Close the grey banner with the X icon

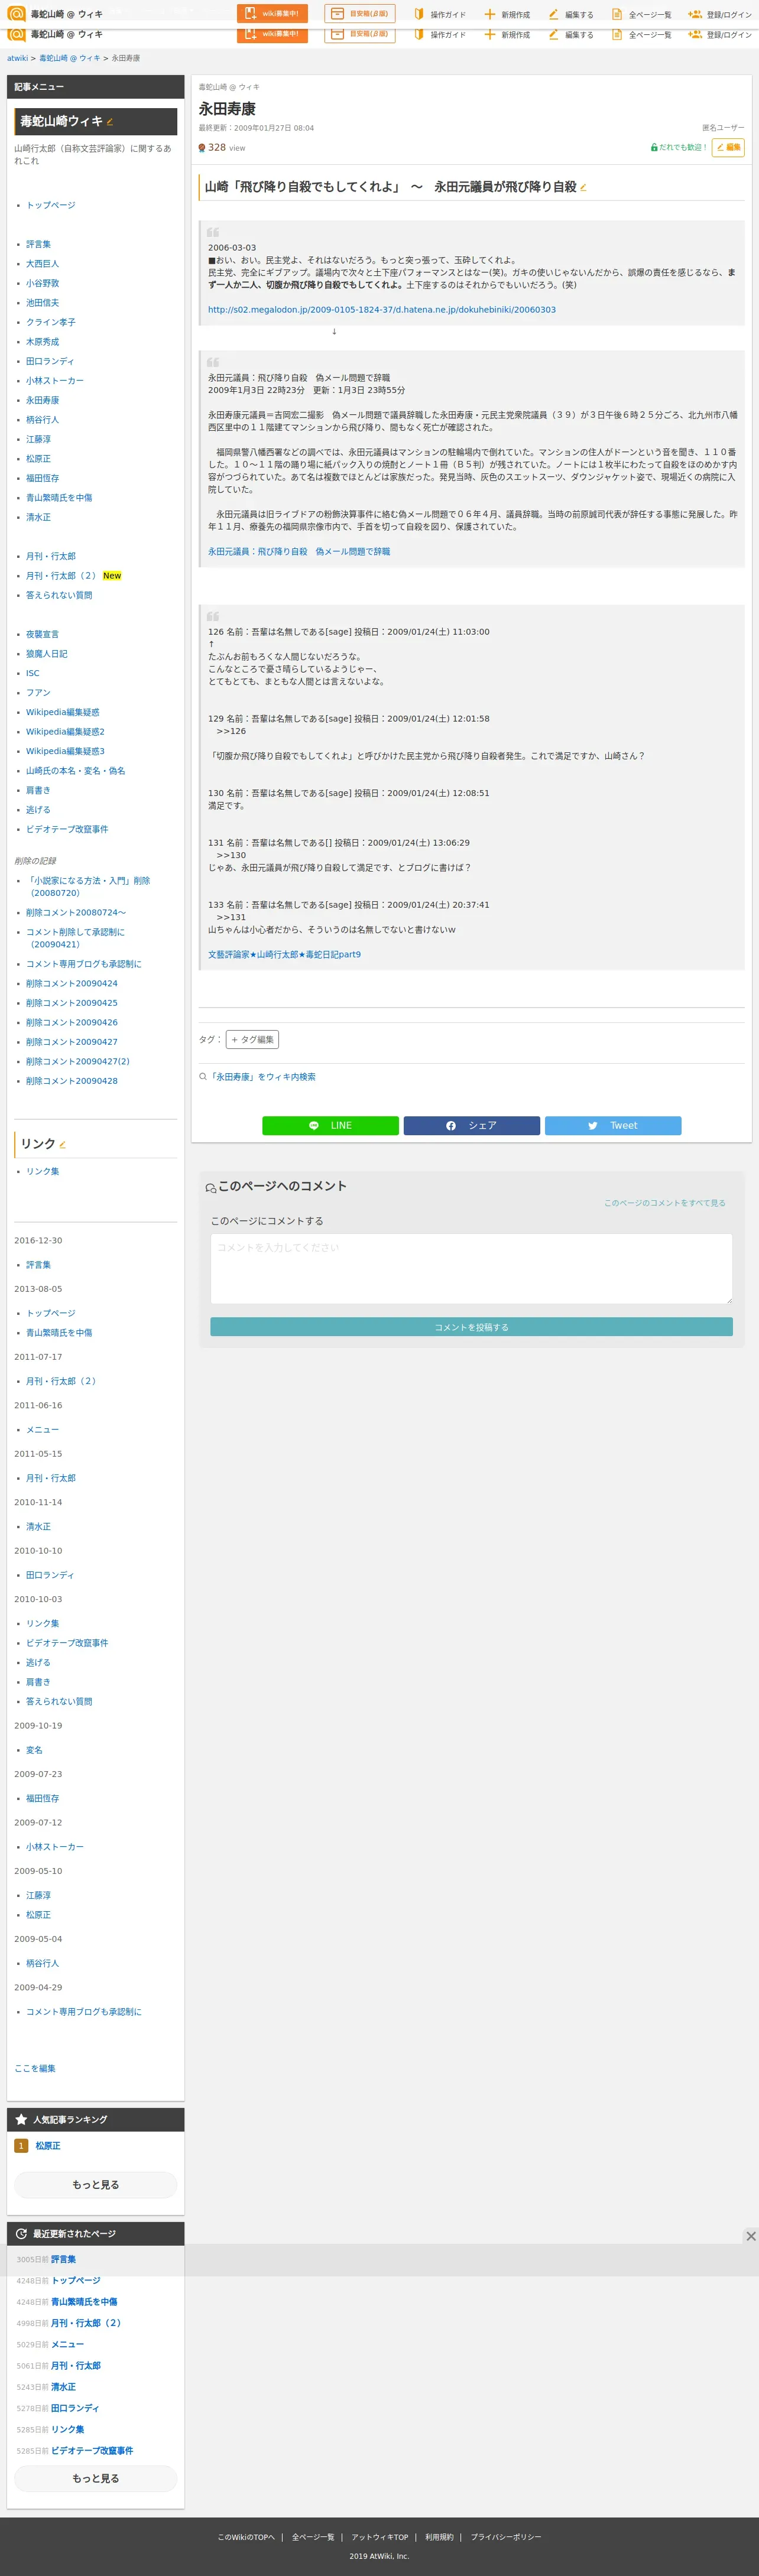pos(750,2236)
